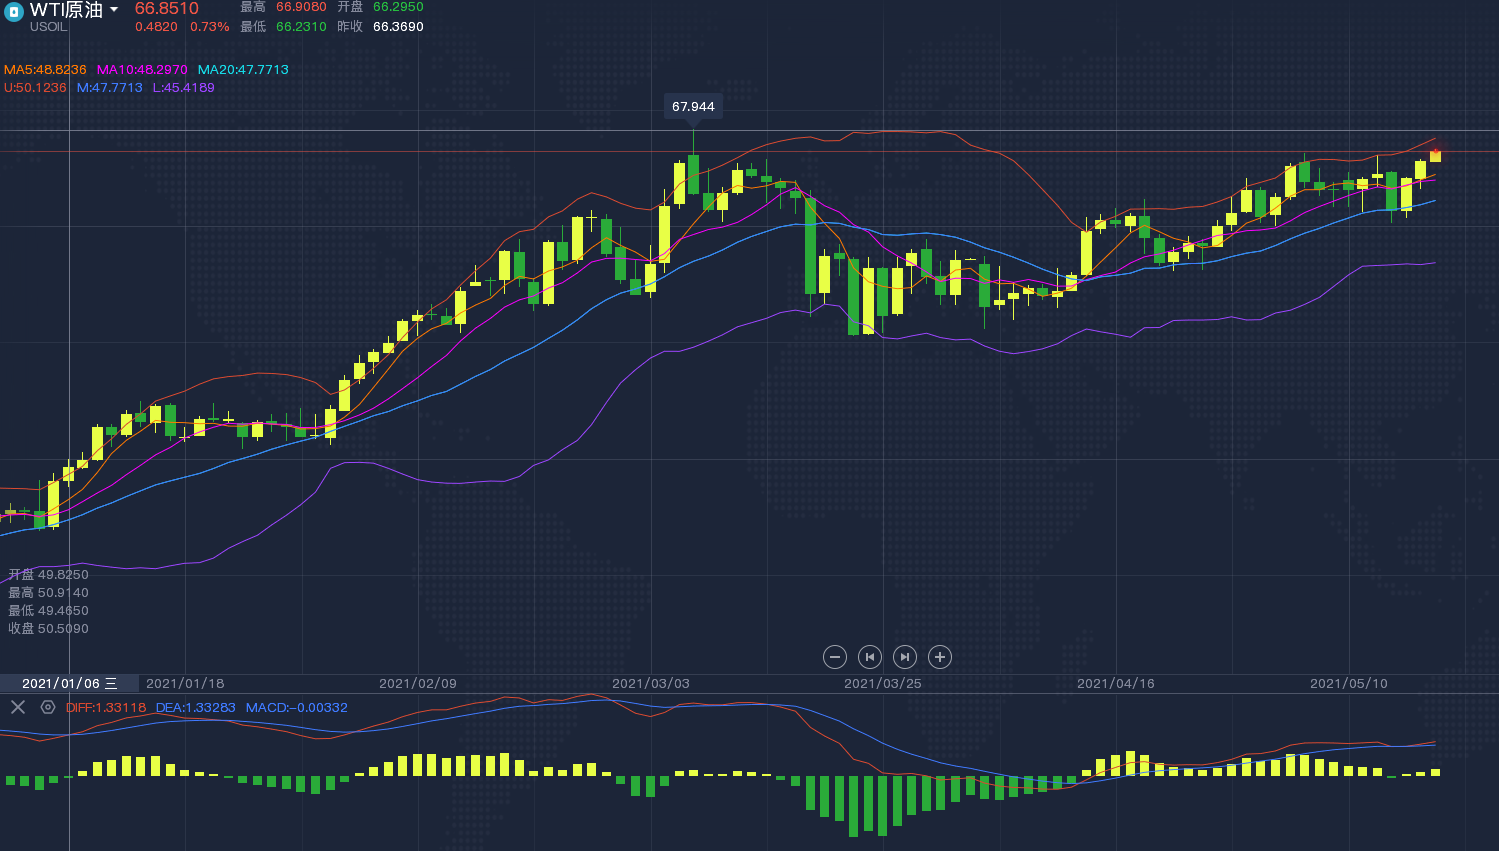Skip to previous candles with back button
The image size is (1499, 851).
[870, 657]
